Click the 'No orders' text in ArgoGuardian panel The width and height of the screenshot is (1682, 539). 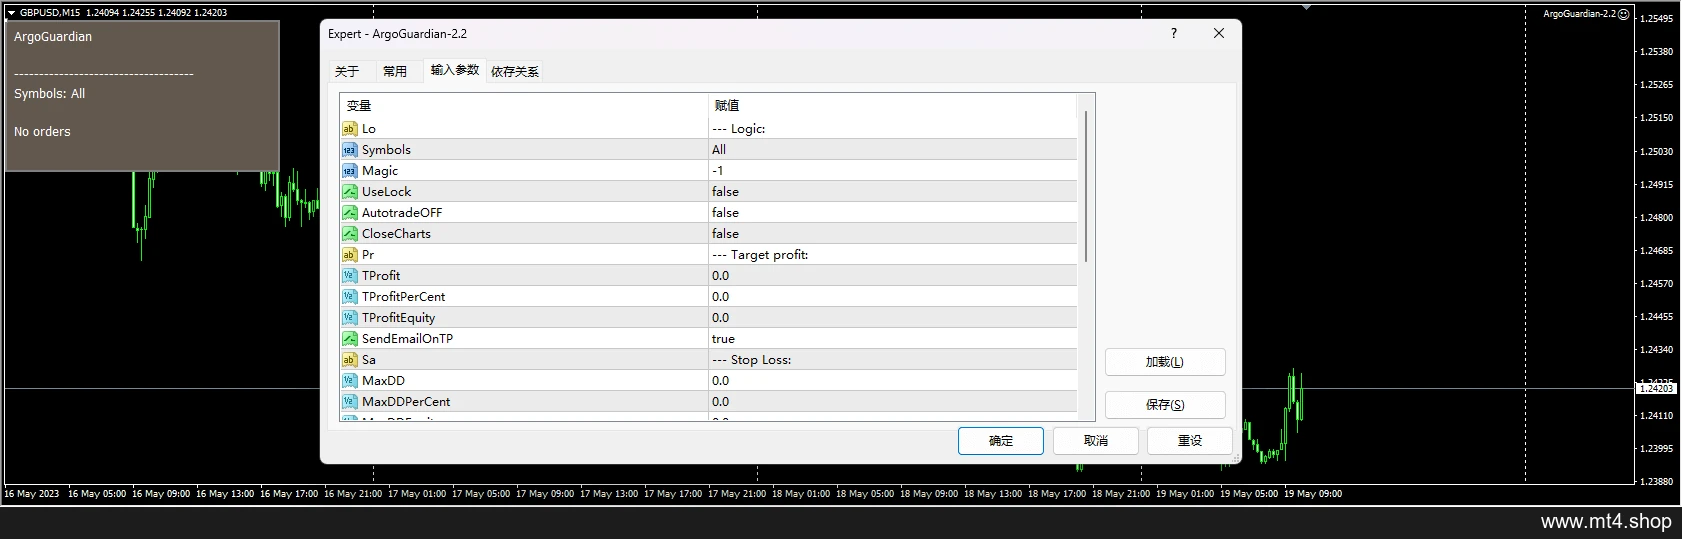tap(42, 132)
